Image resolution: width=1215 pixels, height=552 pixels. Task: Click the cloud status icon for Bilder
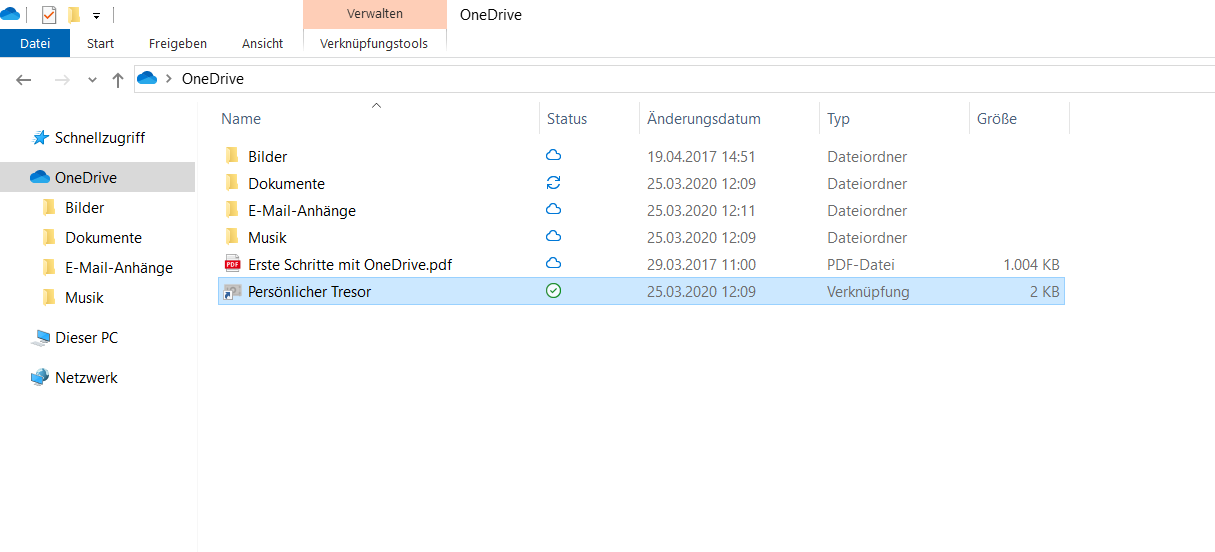point(553,155)
